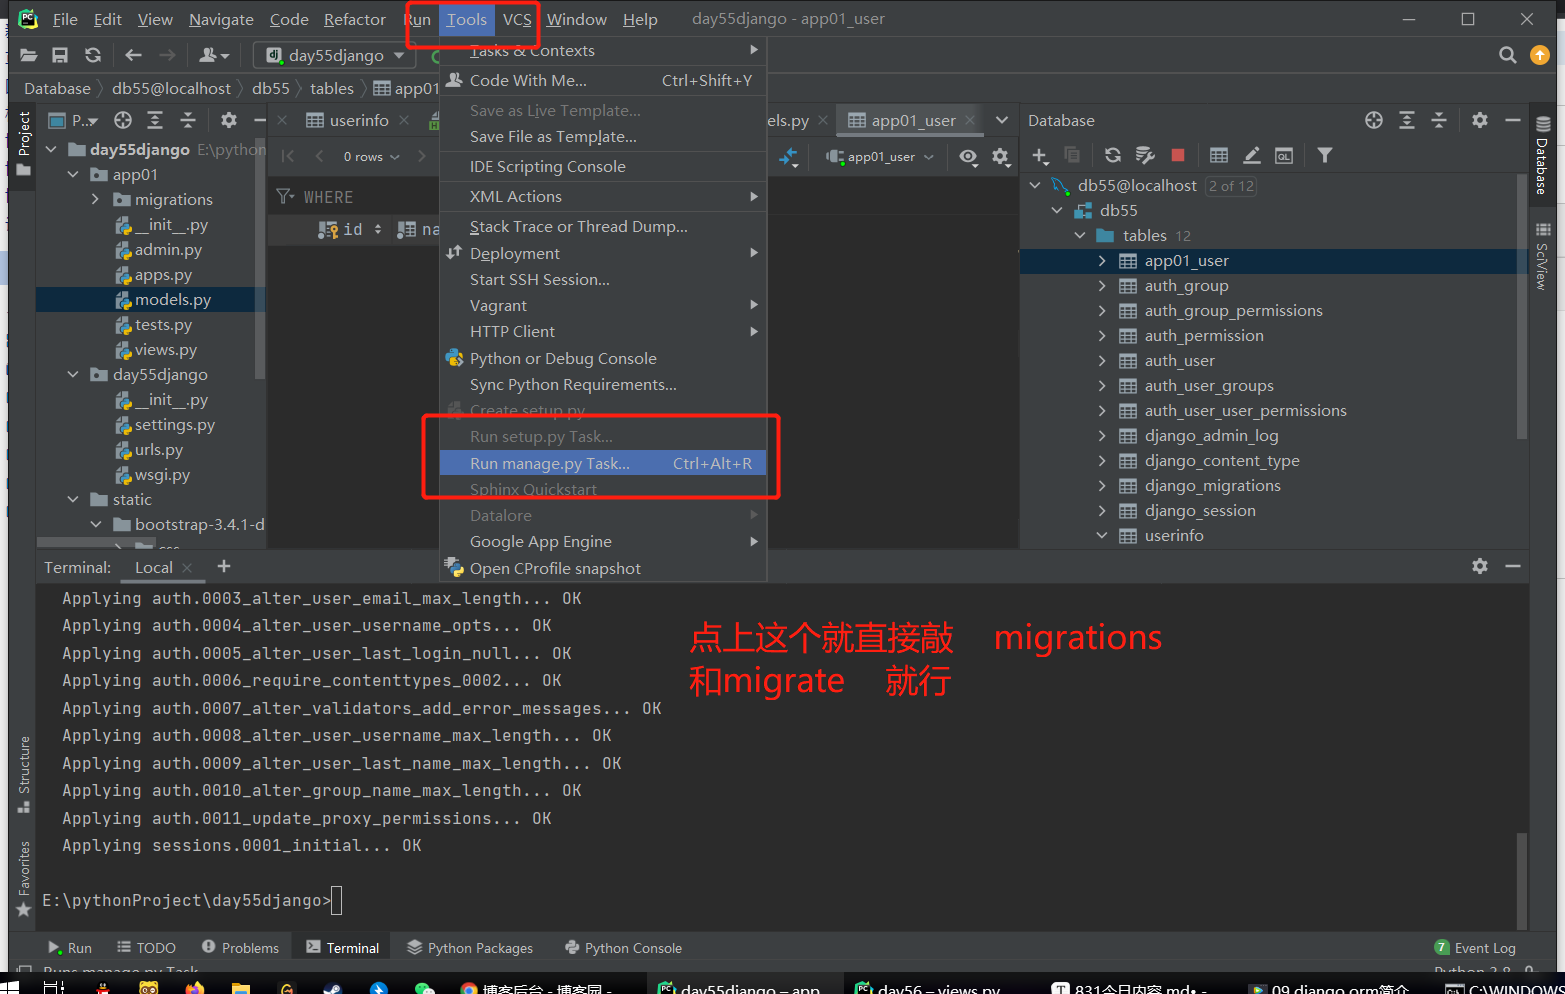Image resolution: width=1565 pixels, height=994 pixels.
Task: Click Collapse All icon in Database panel
Action: point(1439,120)
